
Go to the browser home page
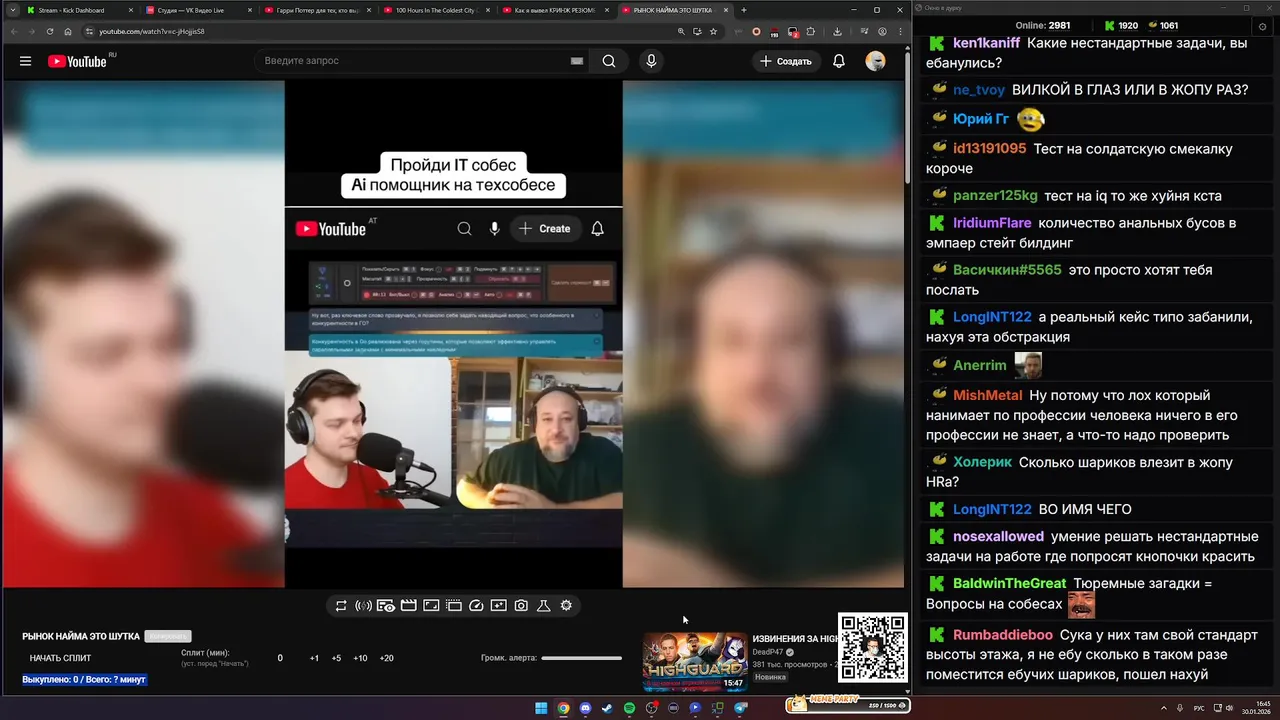point(68,31)
